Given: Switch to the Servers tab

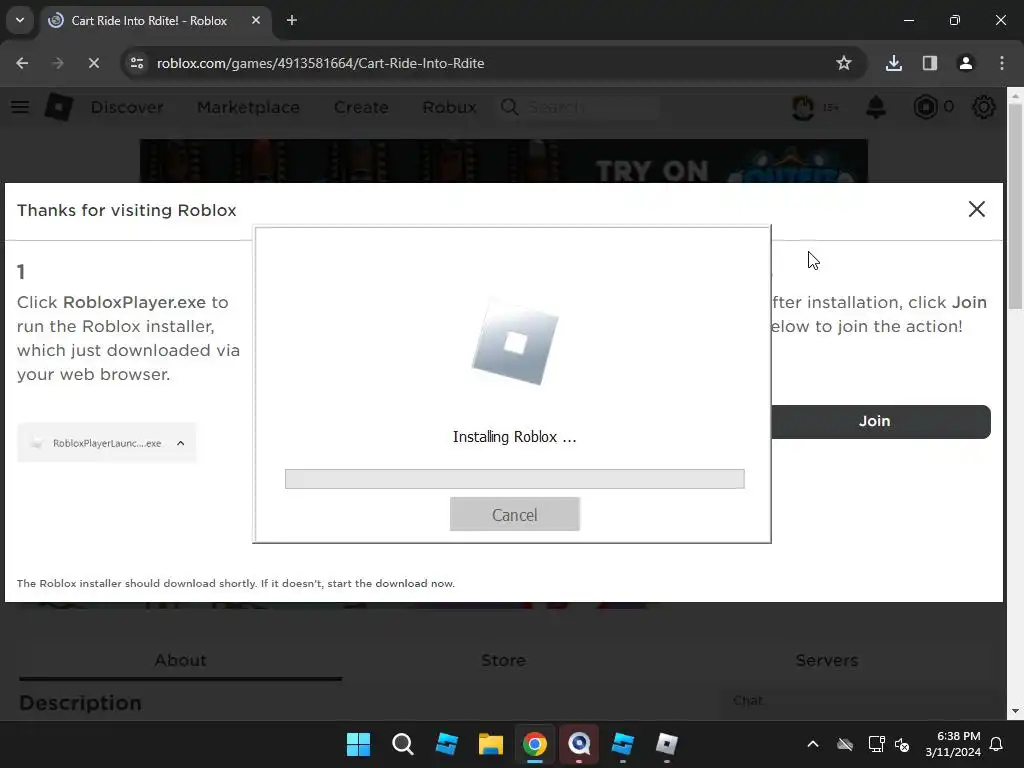Looking at the screenshot, I should [x=826, y=660].
